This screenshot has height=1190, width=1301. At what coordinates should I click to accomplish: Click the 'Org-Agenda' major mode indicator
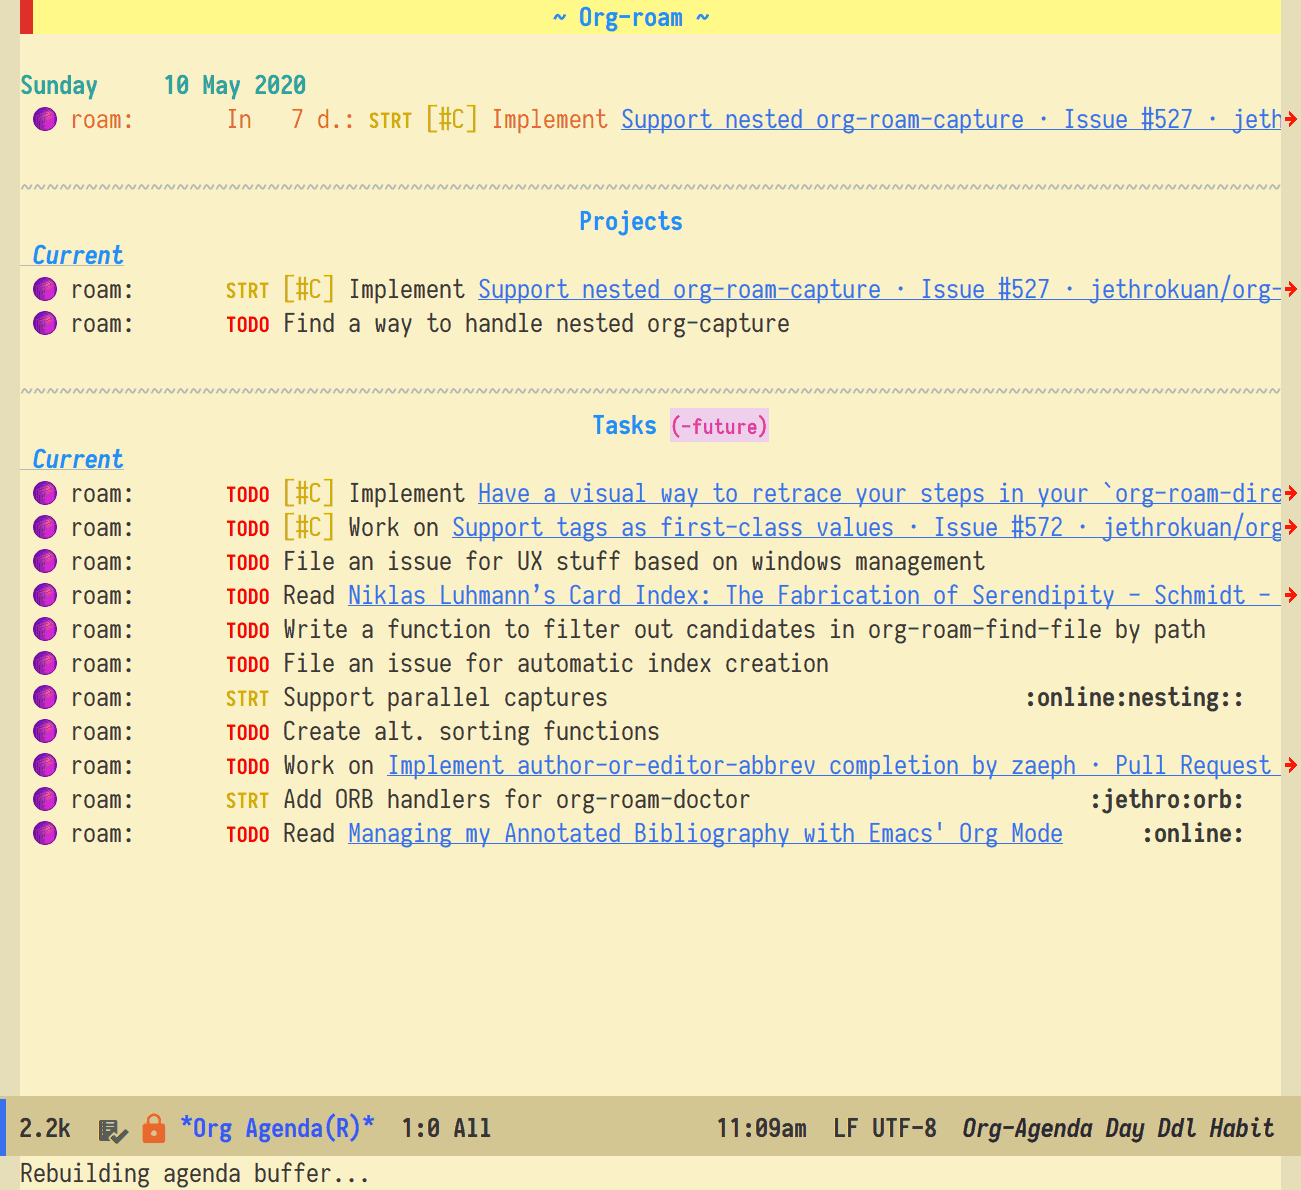[1027, 1129]
